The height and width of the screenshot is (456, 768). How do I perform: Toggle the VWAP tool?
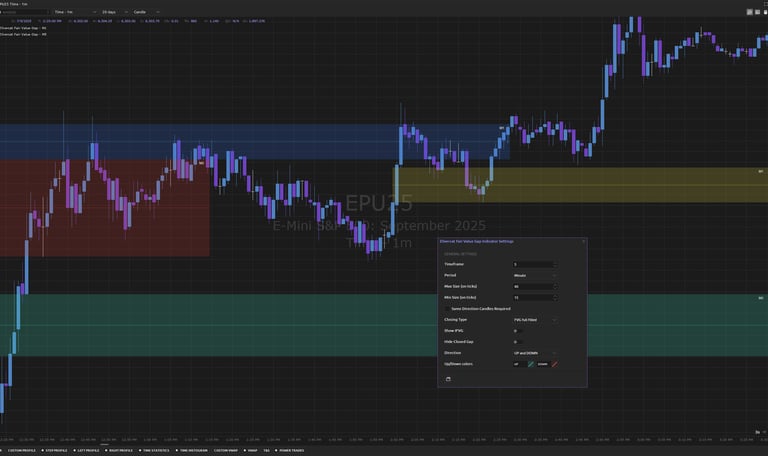(251, 451)
